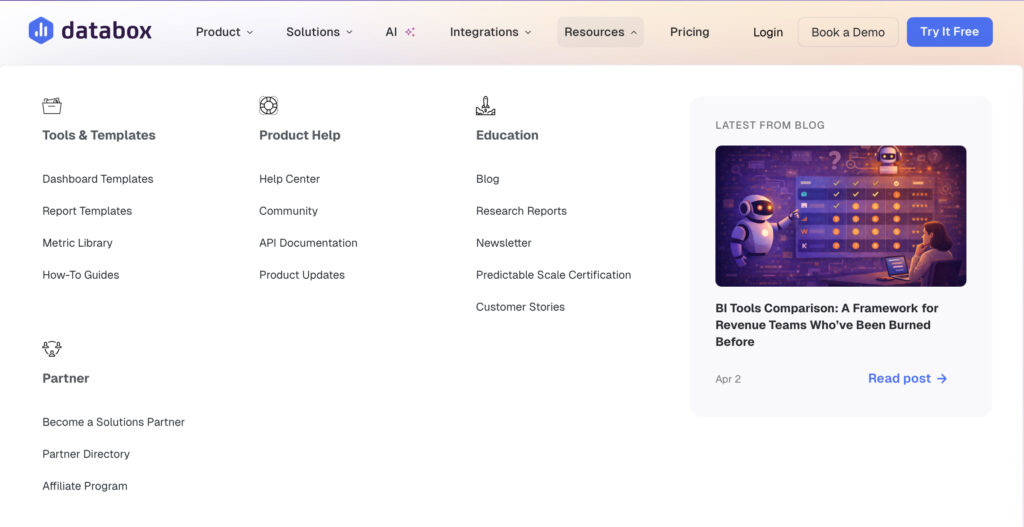Click the Try It Free button
The width and height of the screenshot is (1024, 527).
949,32
